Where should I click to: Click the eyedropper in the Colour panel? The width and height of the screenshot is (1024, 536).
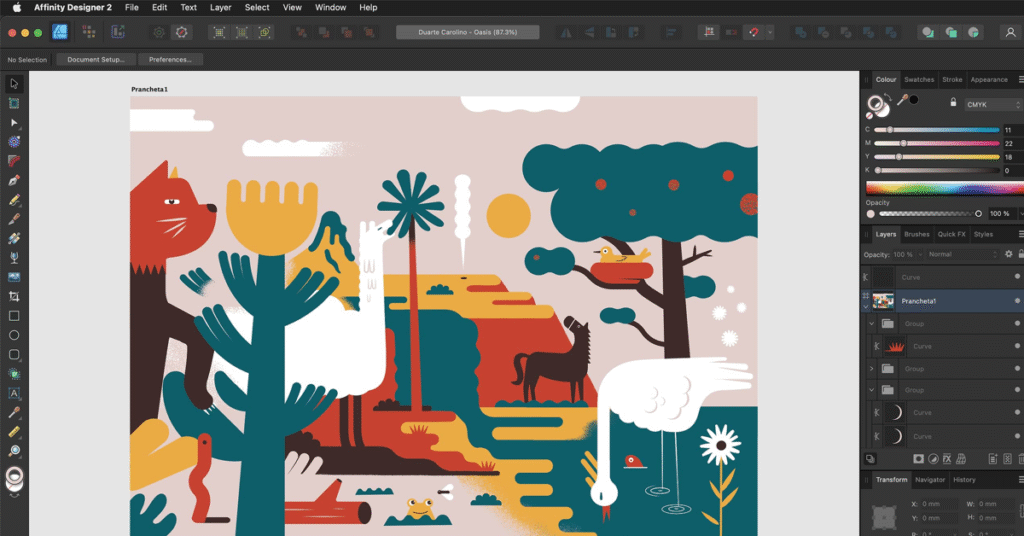click(x=903, y=100)
